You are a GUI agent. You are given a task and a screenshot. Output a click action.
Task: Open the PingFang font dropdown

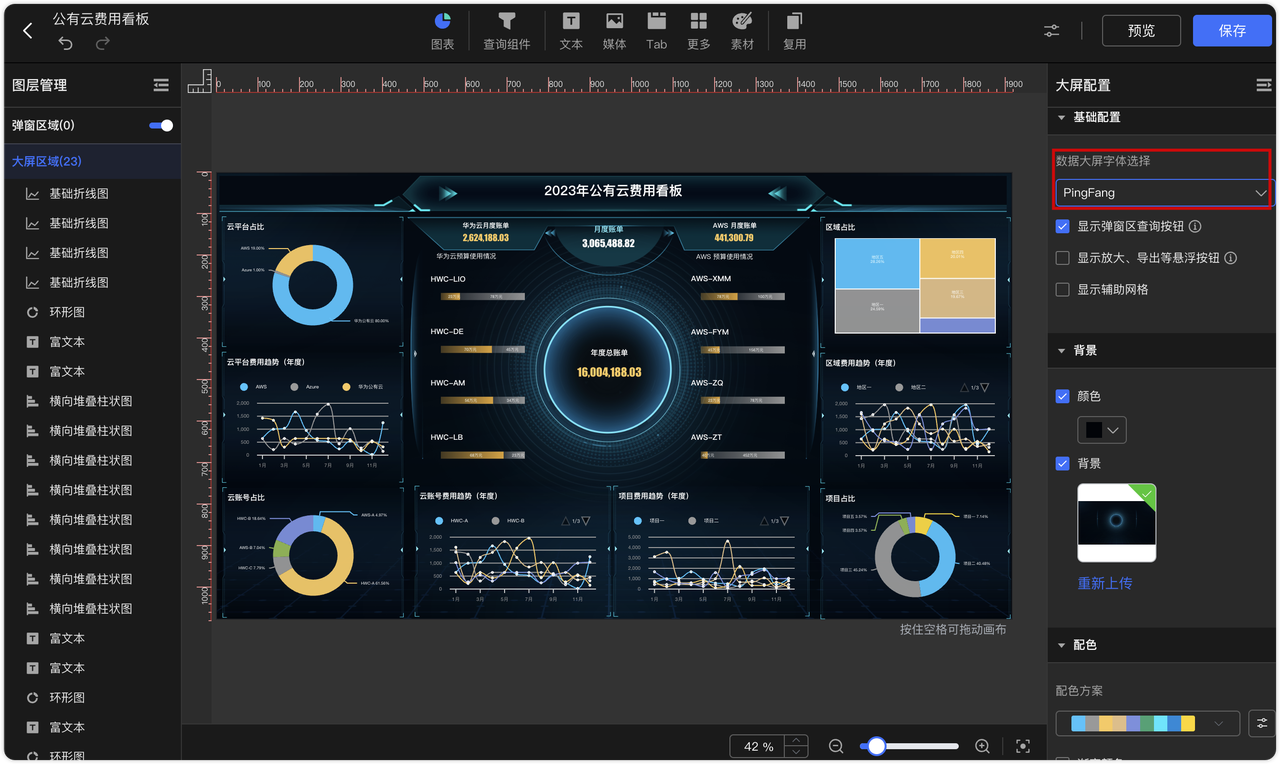tap(1162, 192)
